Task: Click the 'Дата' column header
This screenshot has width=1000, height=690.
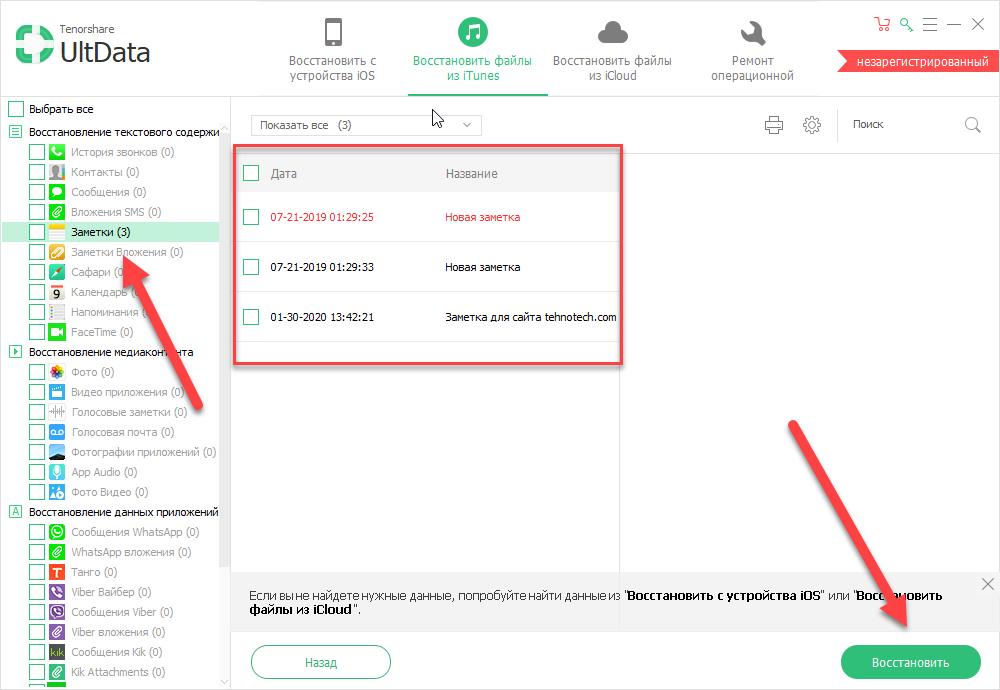Action: pyautogui.click(x=283, y=173)
